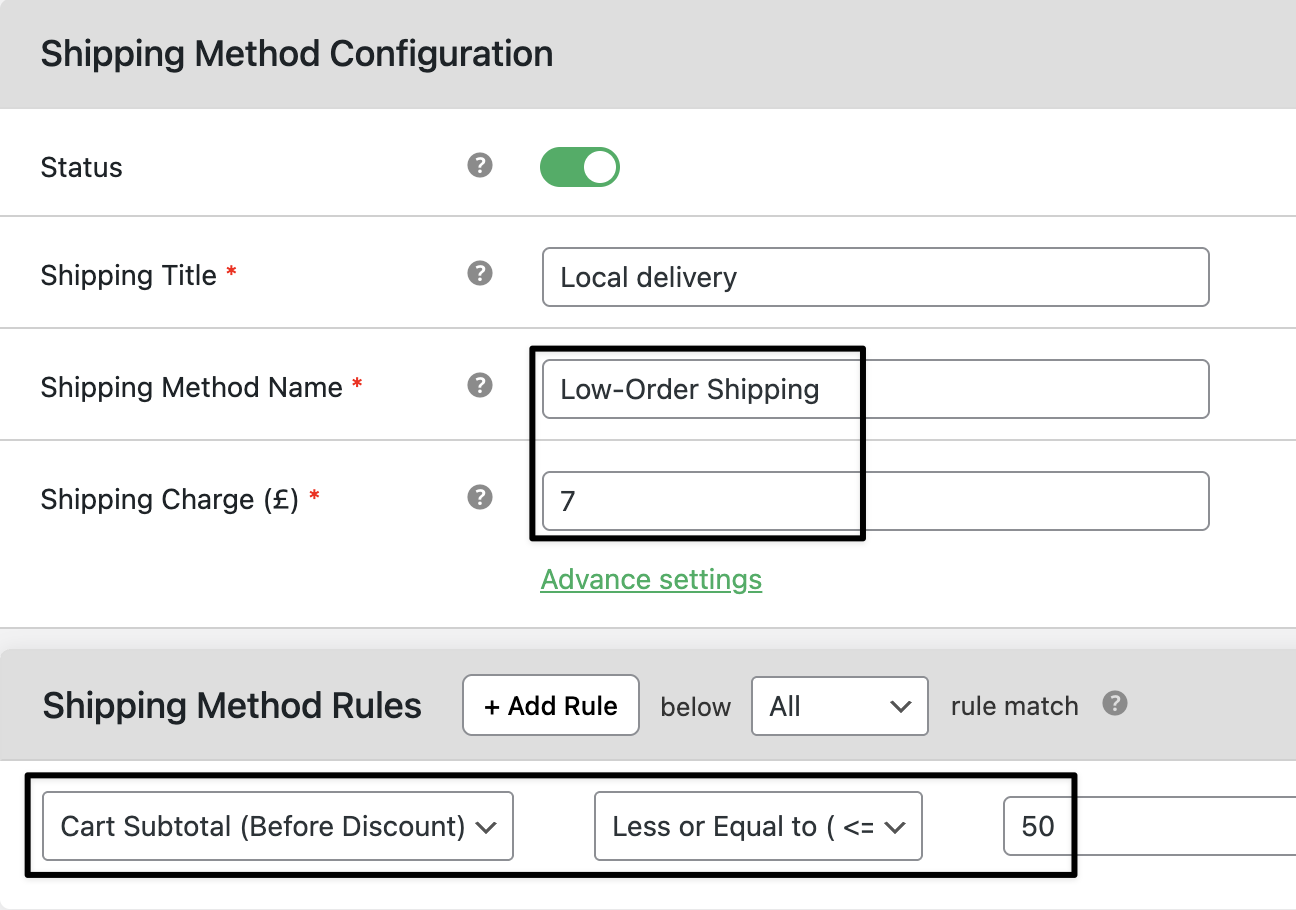Edit the Shipping Method Name field
Image resolution: width=1296 pixels, height=910 pixels.
tap(875, 389)
